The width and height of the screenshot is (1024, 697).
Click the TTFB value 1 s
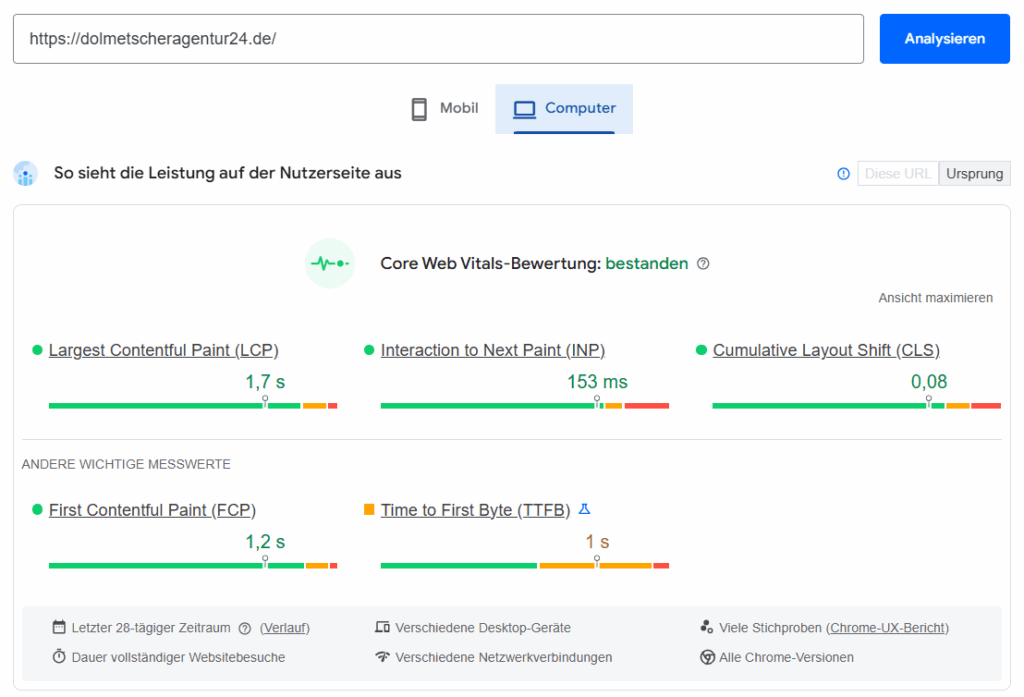[597, 542]
